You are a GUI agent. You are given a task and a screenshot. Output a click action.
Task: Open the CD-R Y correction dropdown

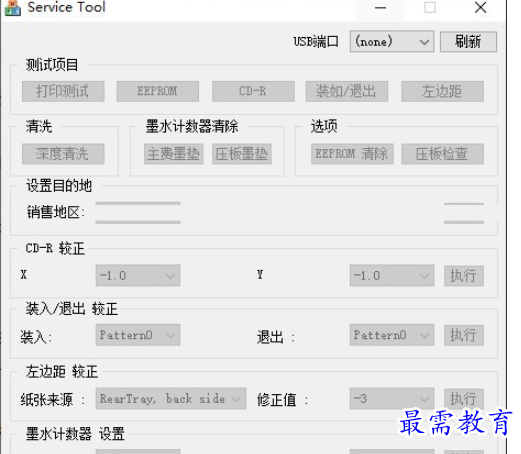(x=392, y=275)
